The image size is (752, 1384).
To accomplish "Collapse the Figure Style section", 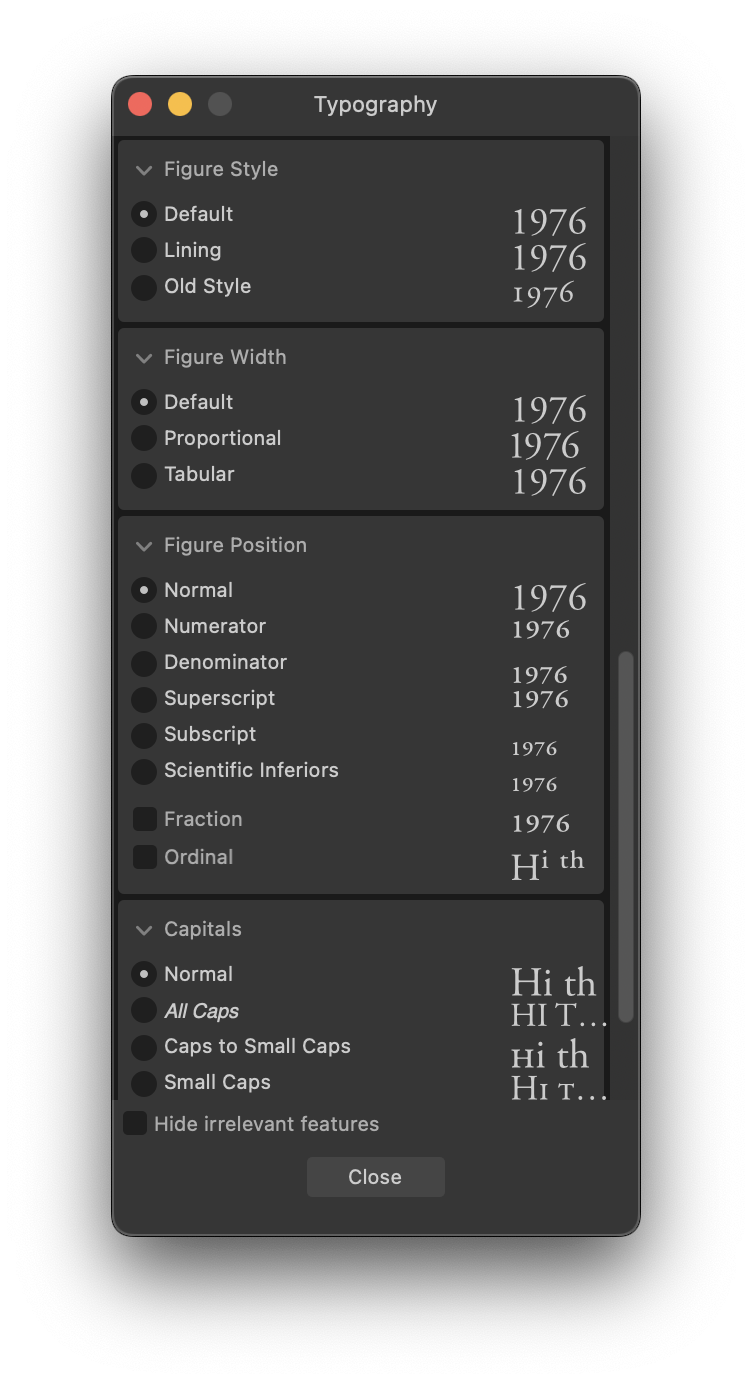I will click(x=143, y=170).
